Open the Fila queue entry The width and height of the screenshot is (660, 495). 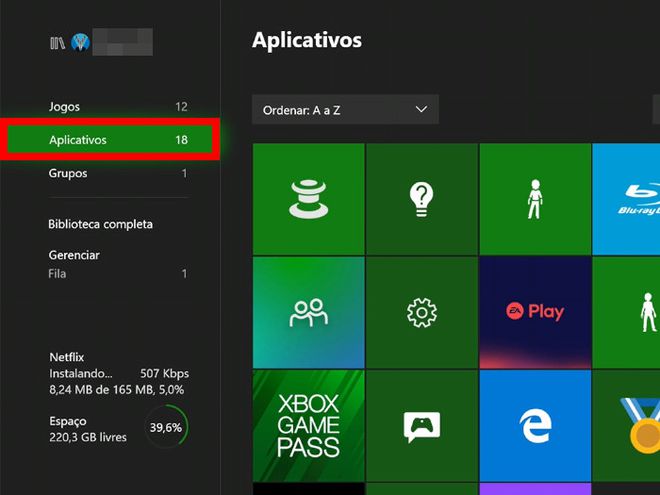[x=118, y=274]
